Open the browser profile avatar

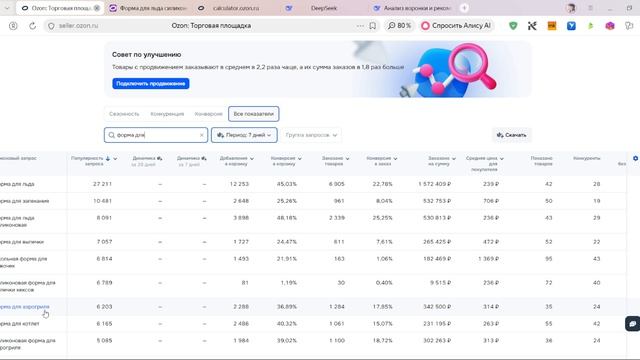click(x=571, y=8)
